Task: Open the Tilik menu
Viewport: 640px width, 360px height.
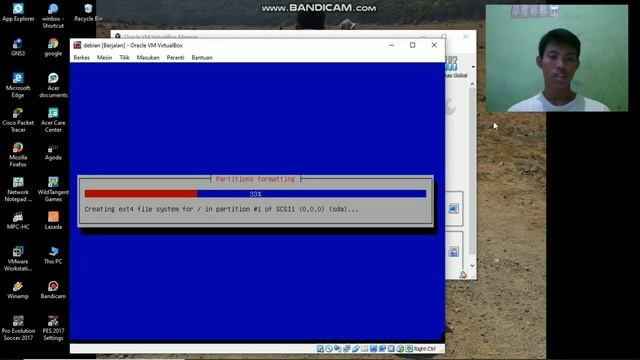Action: [x=124, y=58]
